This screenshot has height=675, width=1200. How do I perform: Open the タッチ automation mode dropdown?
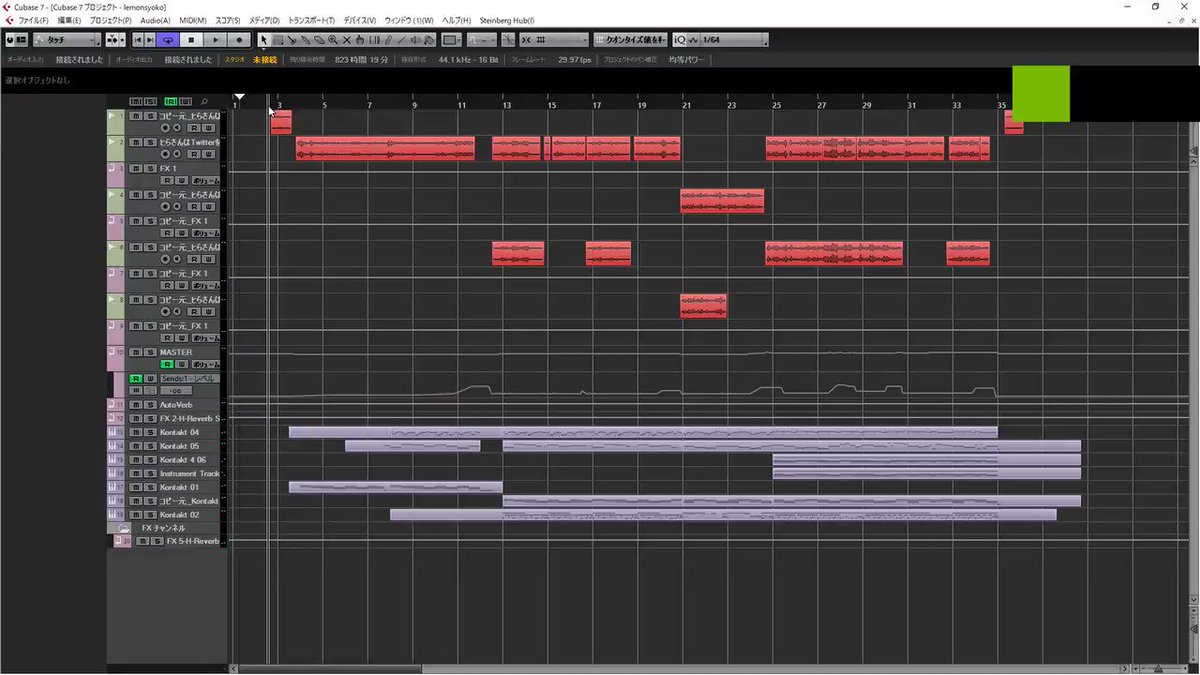66,40
